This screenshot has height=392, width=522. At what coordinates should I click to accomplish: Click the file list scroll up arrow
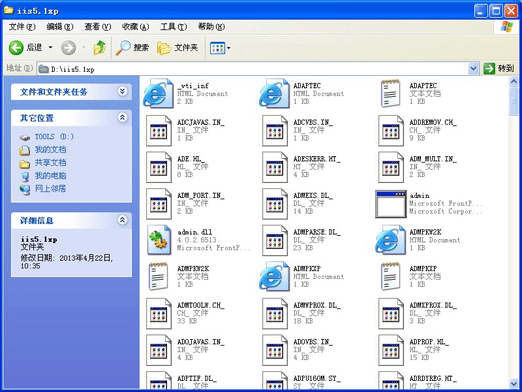pos(514,81)
